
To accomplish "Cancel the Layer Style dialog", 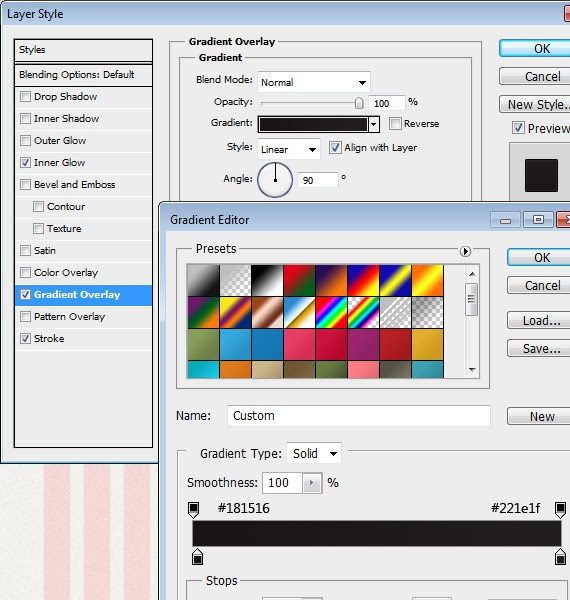I will (536, 77).
